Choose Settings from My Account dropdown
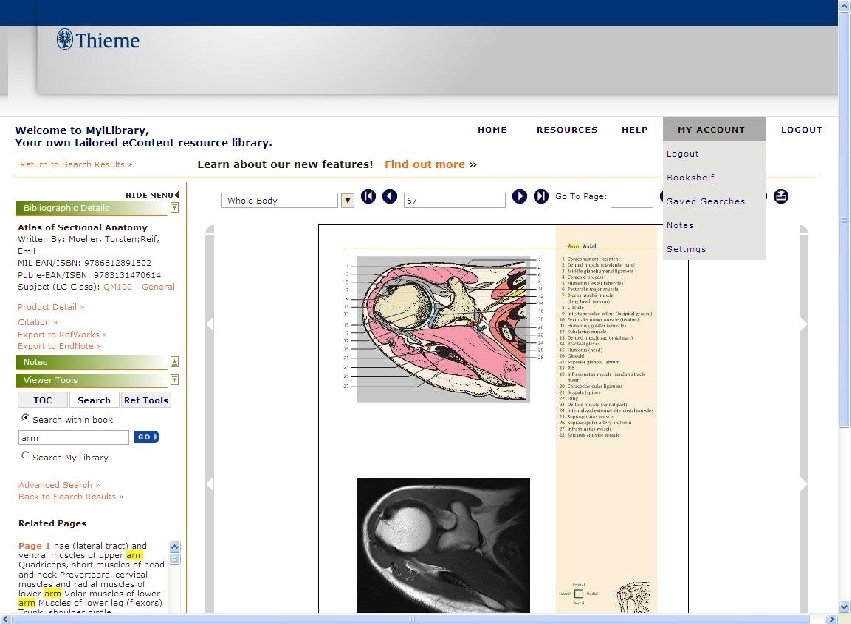Viewport: 851px width, 624px height. 686,249
